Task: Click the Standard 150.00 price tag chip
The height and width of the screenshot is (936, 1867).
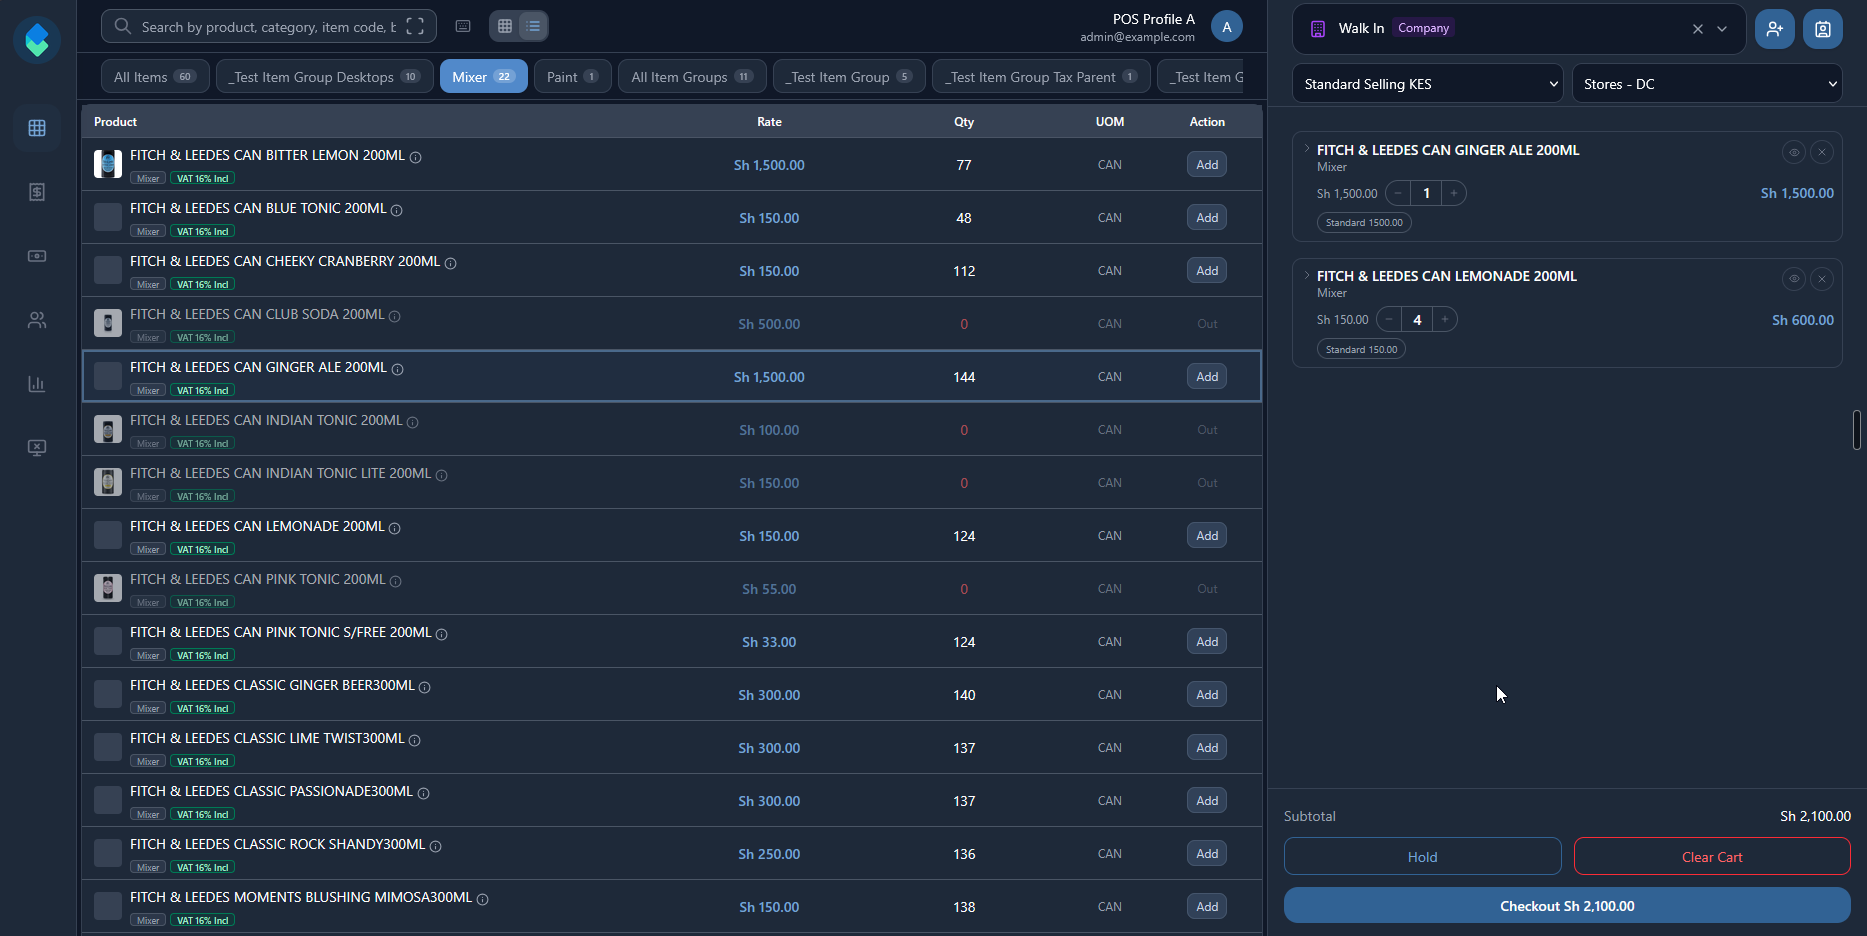Action: 1361,349
